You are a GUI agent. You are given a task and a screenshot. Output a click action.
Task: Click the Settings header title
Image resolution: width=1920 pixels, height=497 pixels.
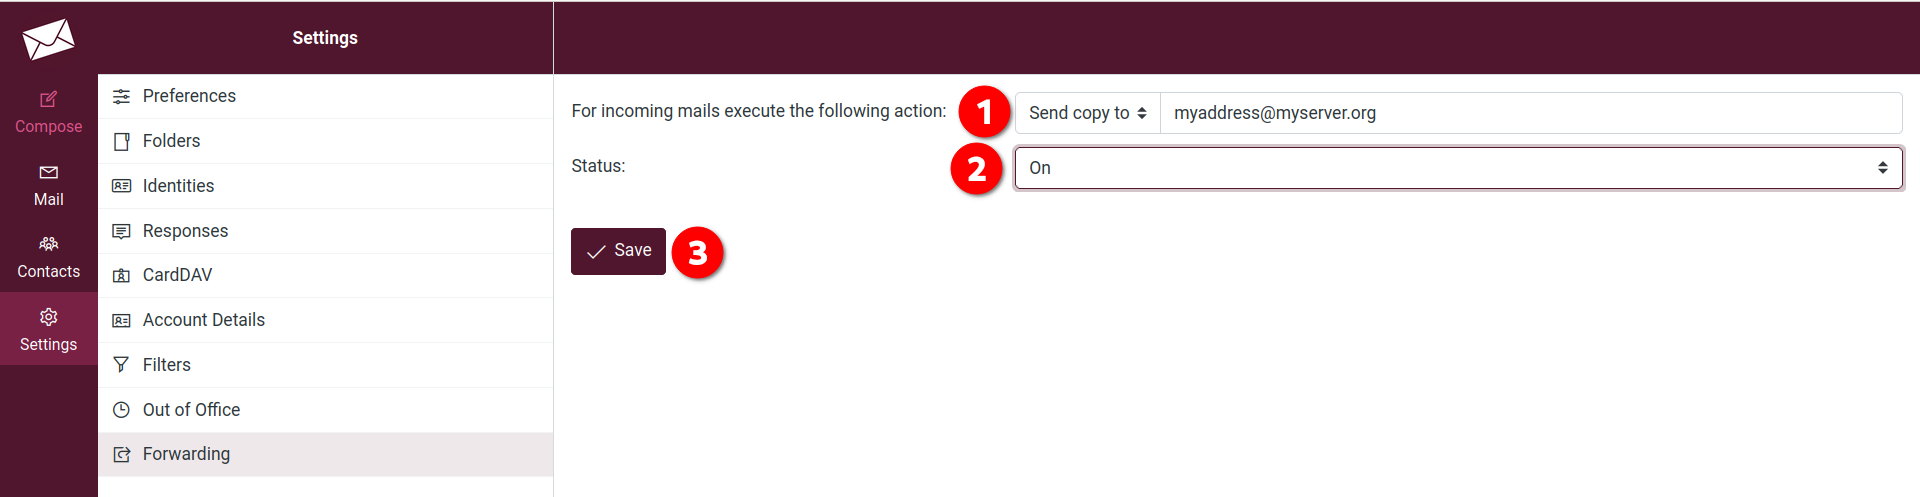[325, 38]
